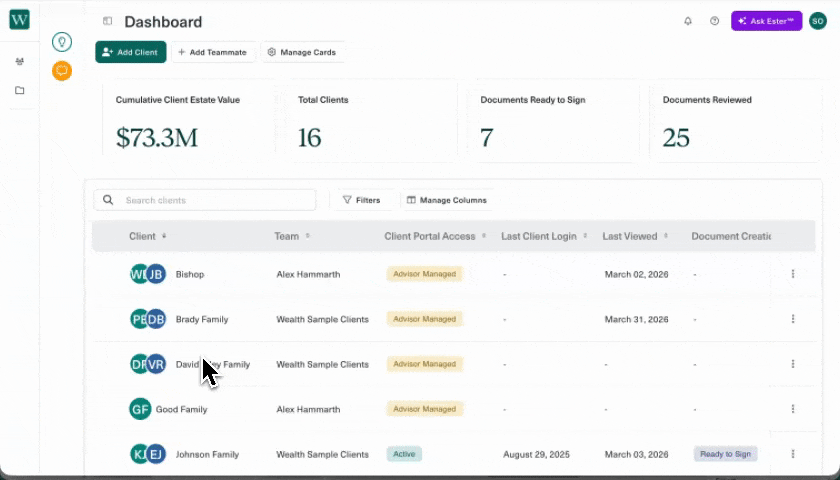
Task: Open Manage Columns options
Action: coord(446,200)
